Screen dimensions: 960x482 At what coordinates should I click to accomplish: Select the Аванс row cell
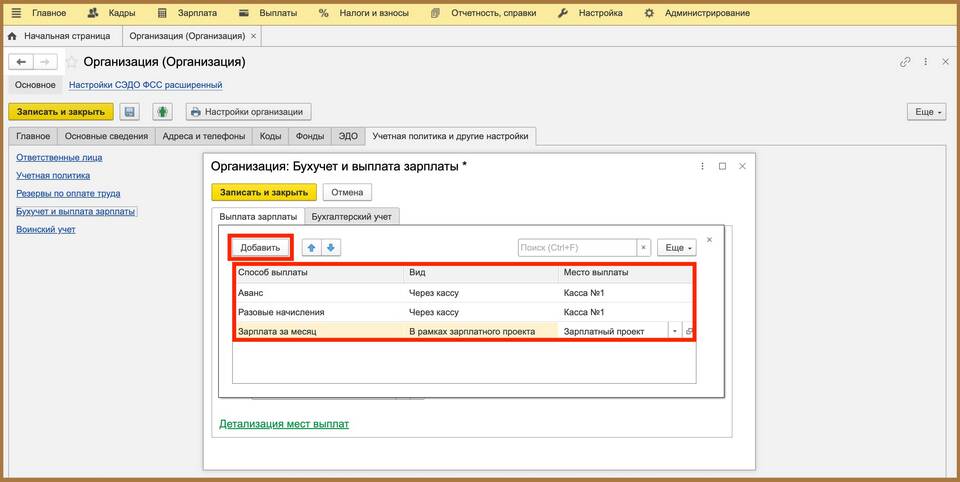click(318, 293)
